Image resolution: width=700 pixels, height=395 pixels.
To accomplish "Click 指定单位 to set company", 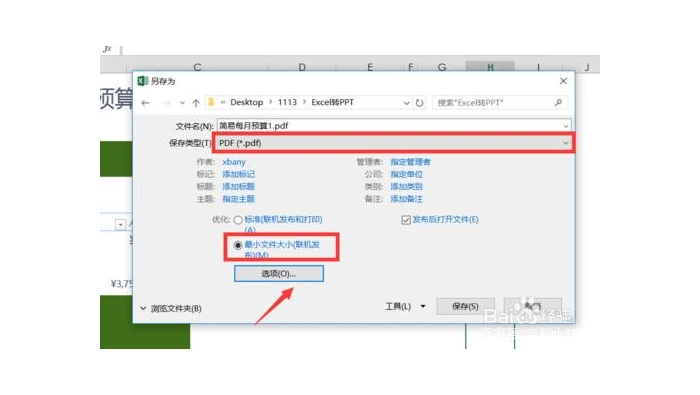I will [406, 174].
